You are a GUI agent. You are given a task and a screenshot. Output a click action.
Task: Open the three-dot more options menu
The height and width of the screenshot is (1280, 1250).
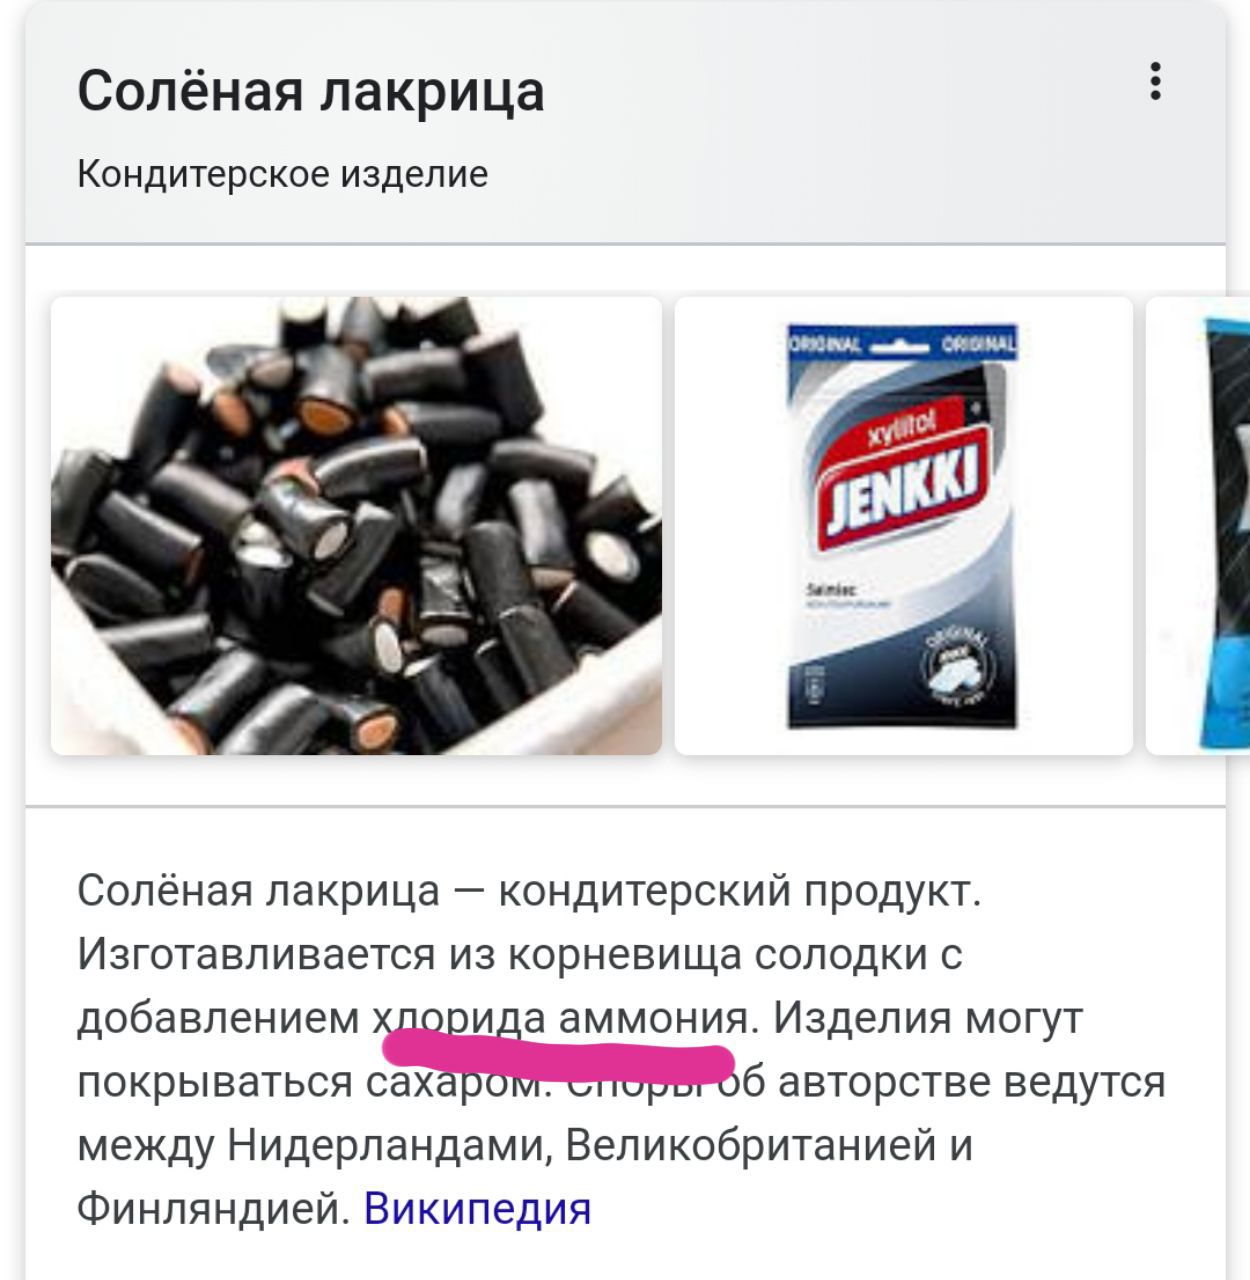1155,81
